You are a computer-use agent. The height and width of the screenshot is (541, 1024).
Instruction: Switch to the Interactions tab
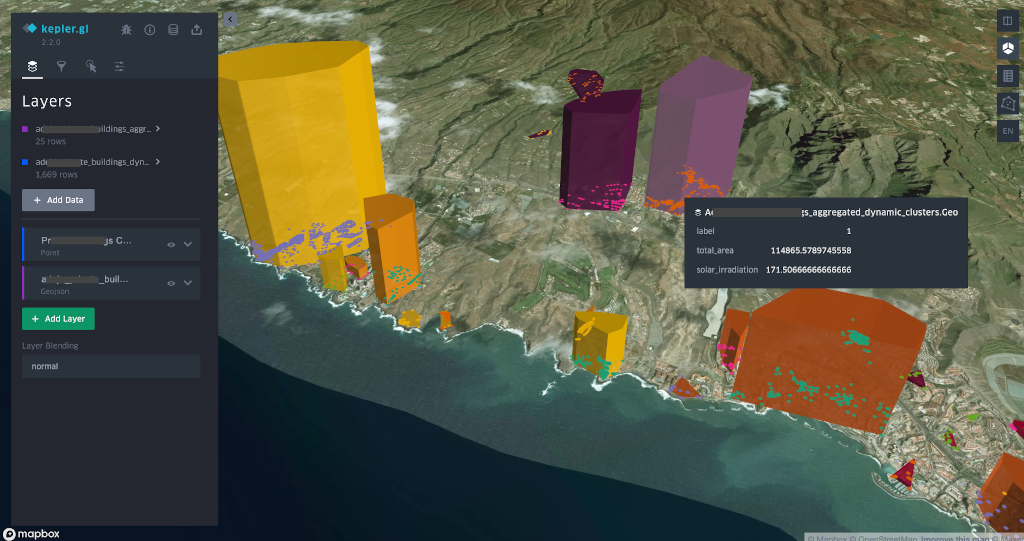(91, 66)
